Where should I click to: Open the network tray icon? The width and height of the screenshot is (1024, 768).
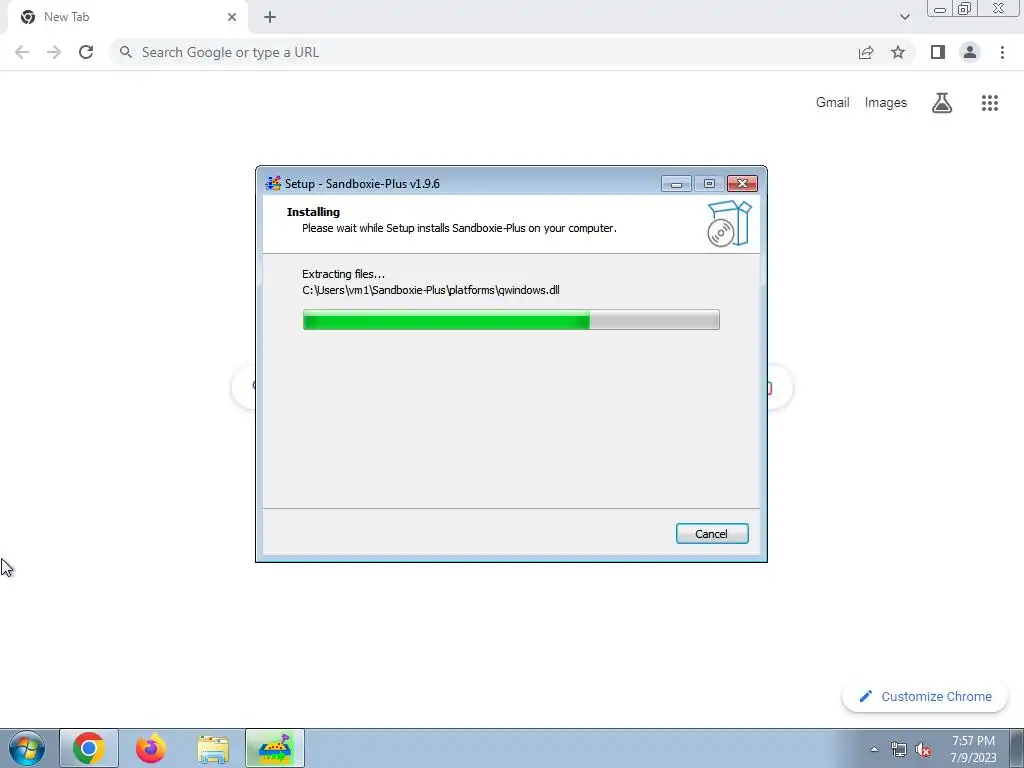coord(899,749)
